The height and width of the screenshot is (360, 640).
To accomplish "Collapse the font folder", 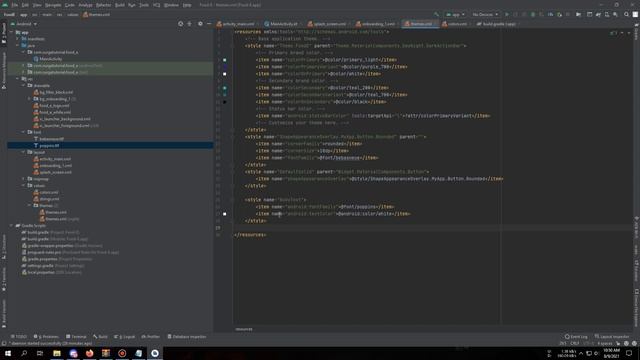I will (24, 132).
